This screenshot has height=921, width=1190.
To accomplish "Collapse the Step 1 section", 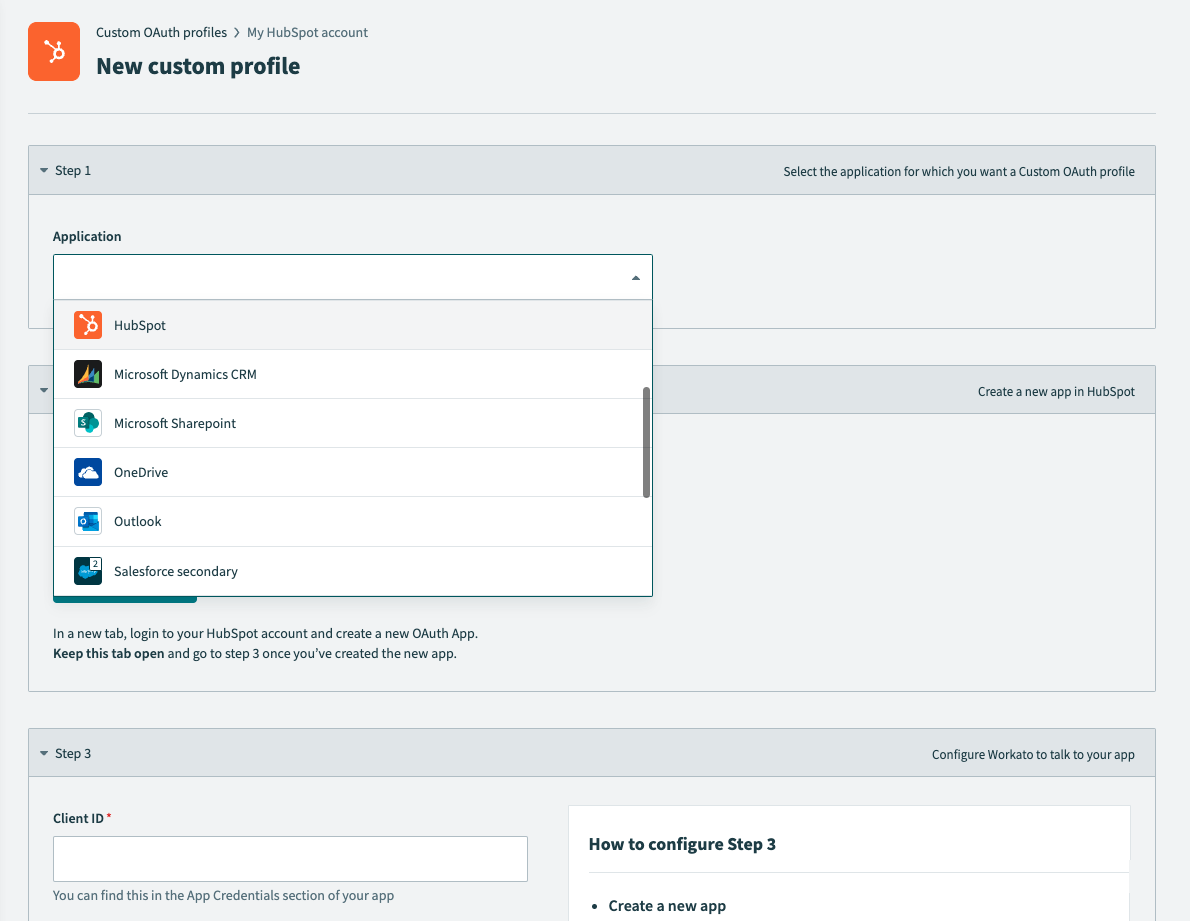I will [x=42, y=170].
